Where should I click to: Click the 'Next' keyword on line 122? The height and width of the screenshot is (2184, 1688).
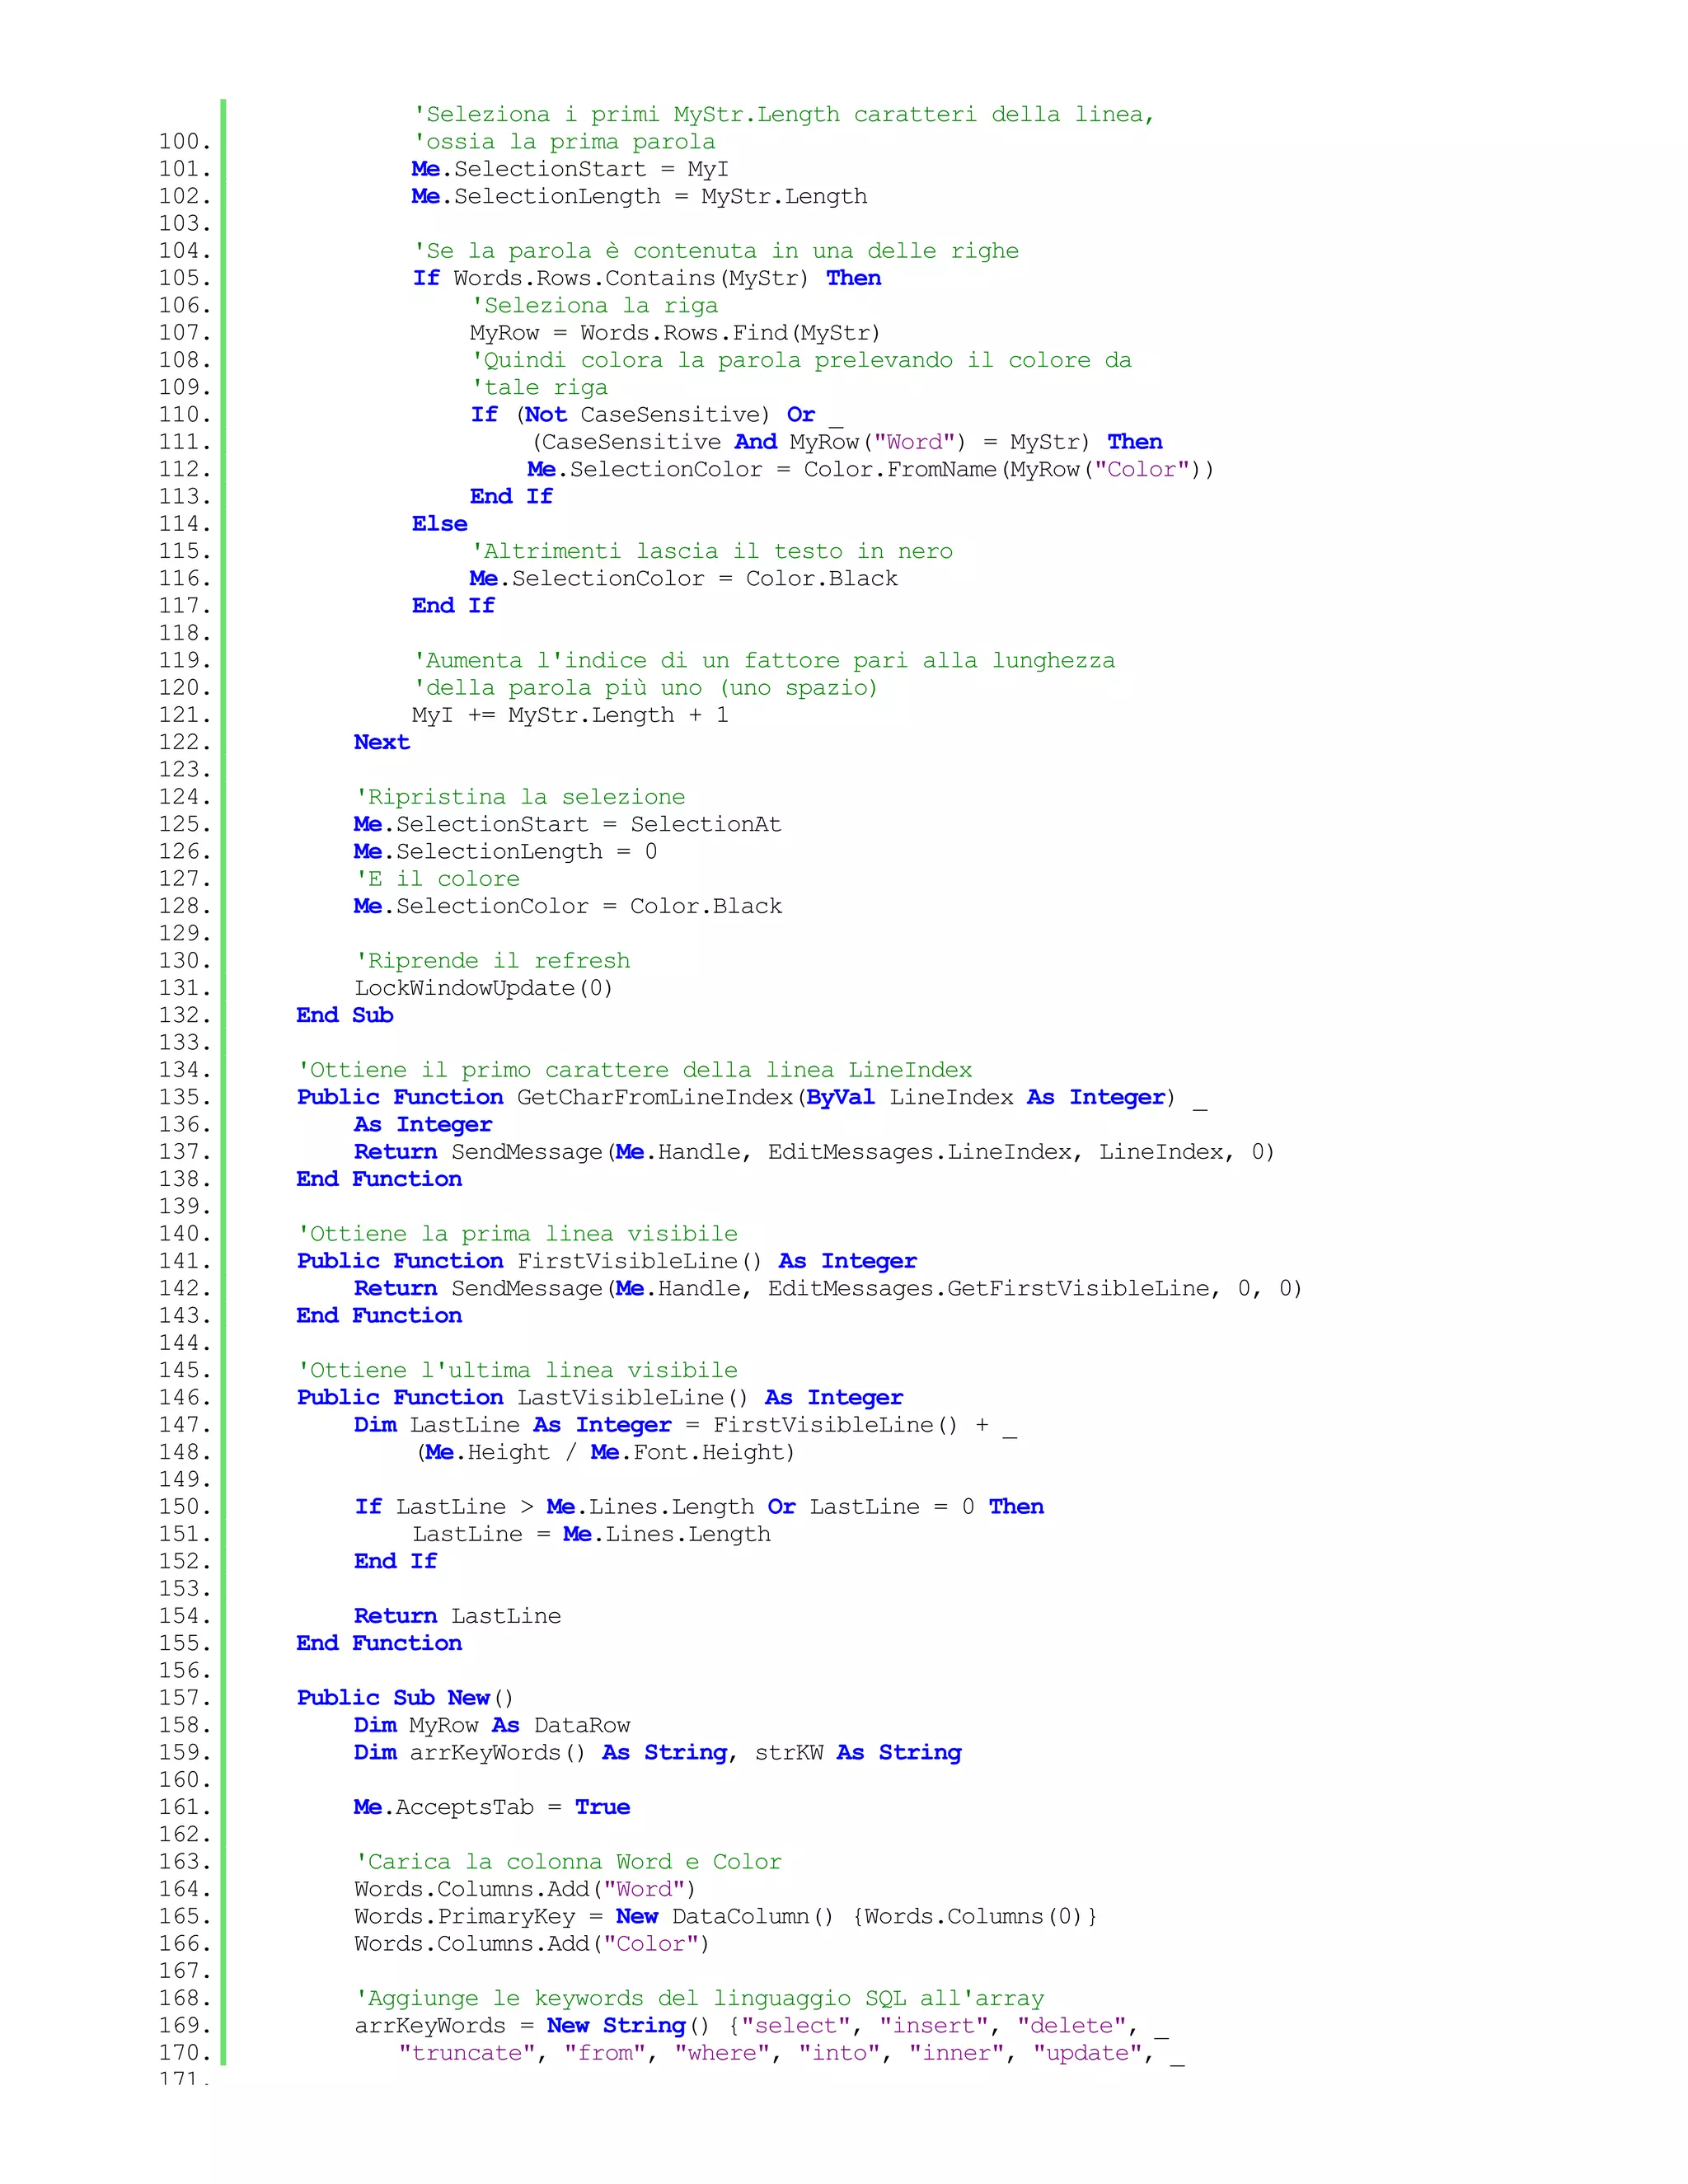click(381, 742)
